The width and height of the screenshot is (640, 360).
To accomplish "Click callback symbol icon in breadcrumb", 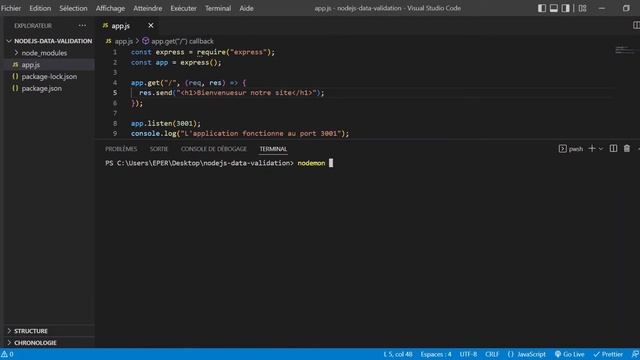I will (145, 41).
